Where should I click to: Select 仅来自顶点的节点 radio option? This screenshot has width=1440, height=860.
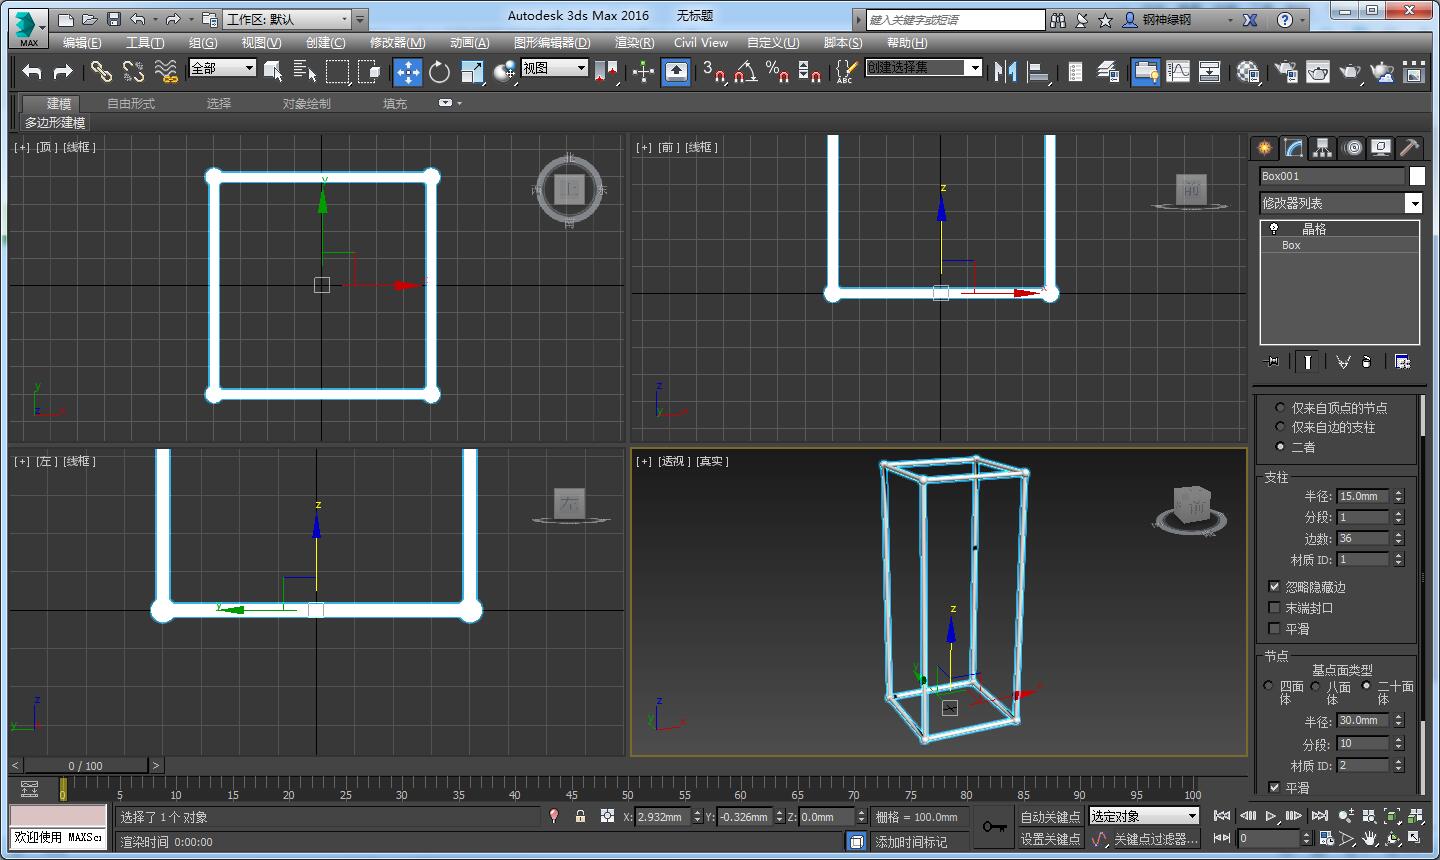coord(1280,407)
